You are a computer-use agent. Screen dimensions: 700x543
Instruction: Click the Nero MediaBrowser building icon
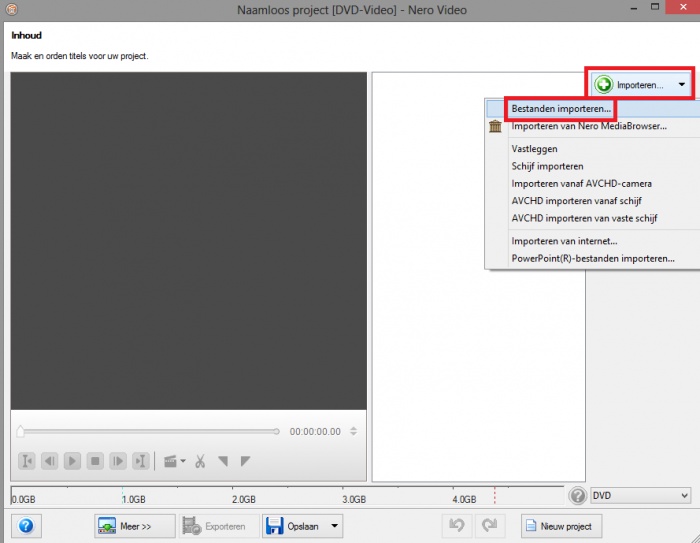point(495,126)
